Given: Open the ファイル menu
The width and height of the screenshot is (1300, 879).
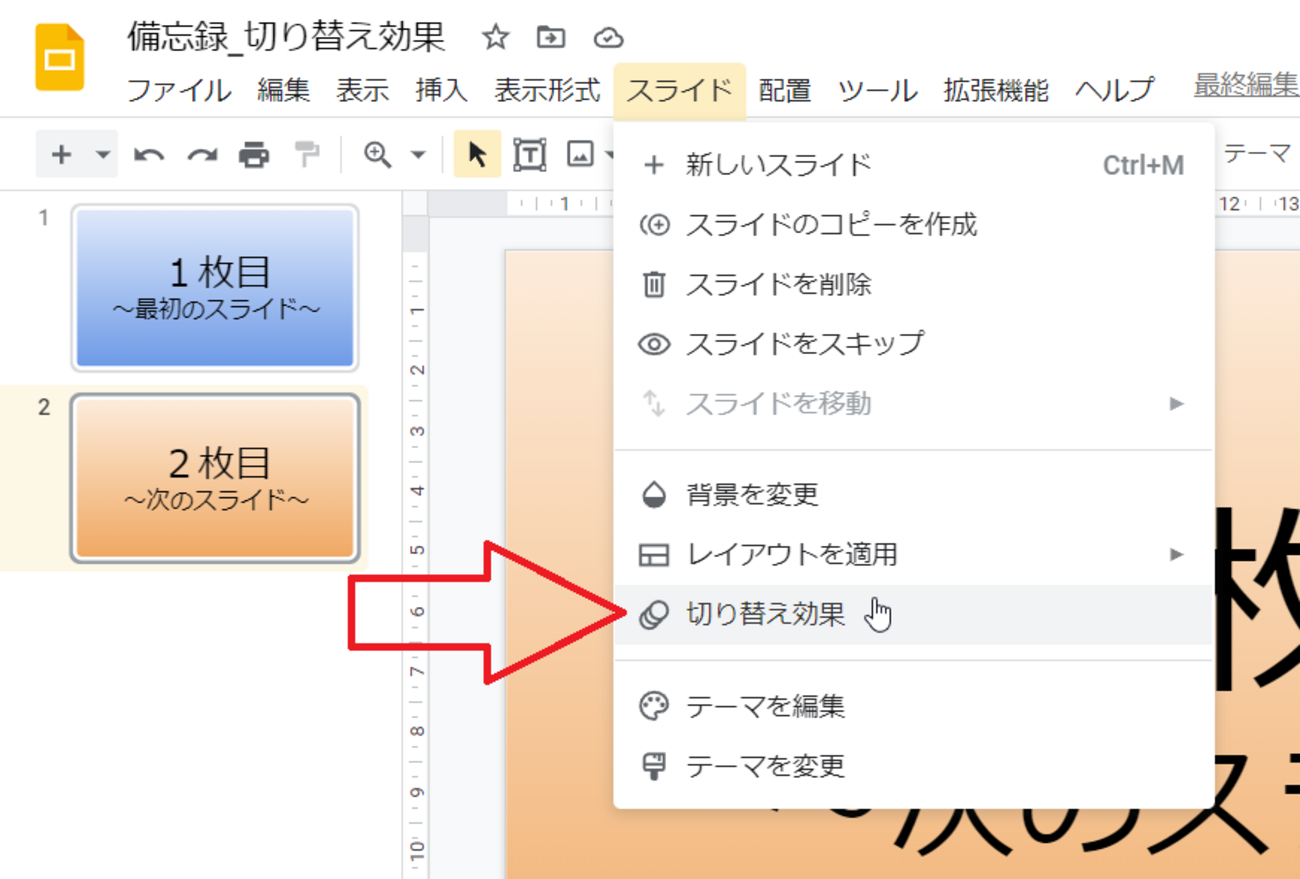Looking at the screenshot, I should [x=179, y=91].
